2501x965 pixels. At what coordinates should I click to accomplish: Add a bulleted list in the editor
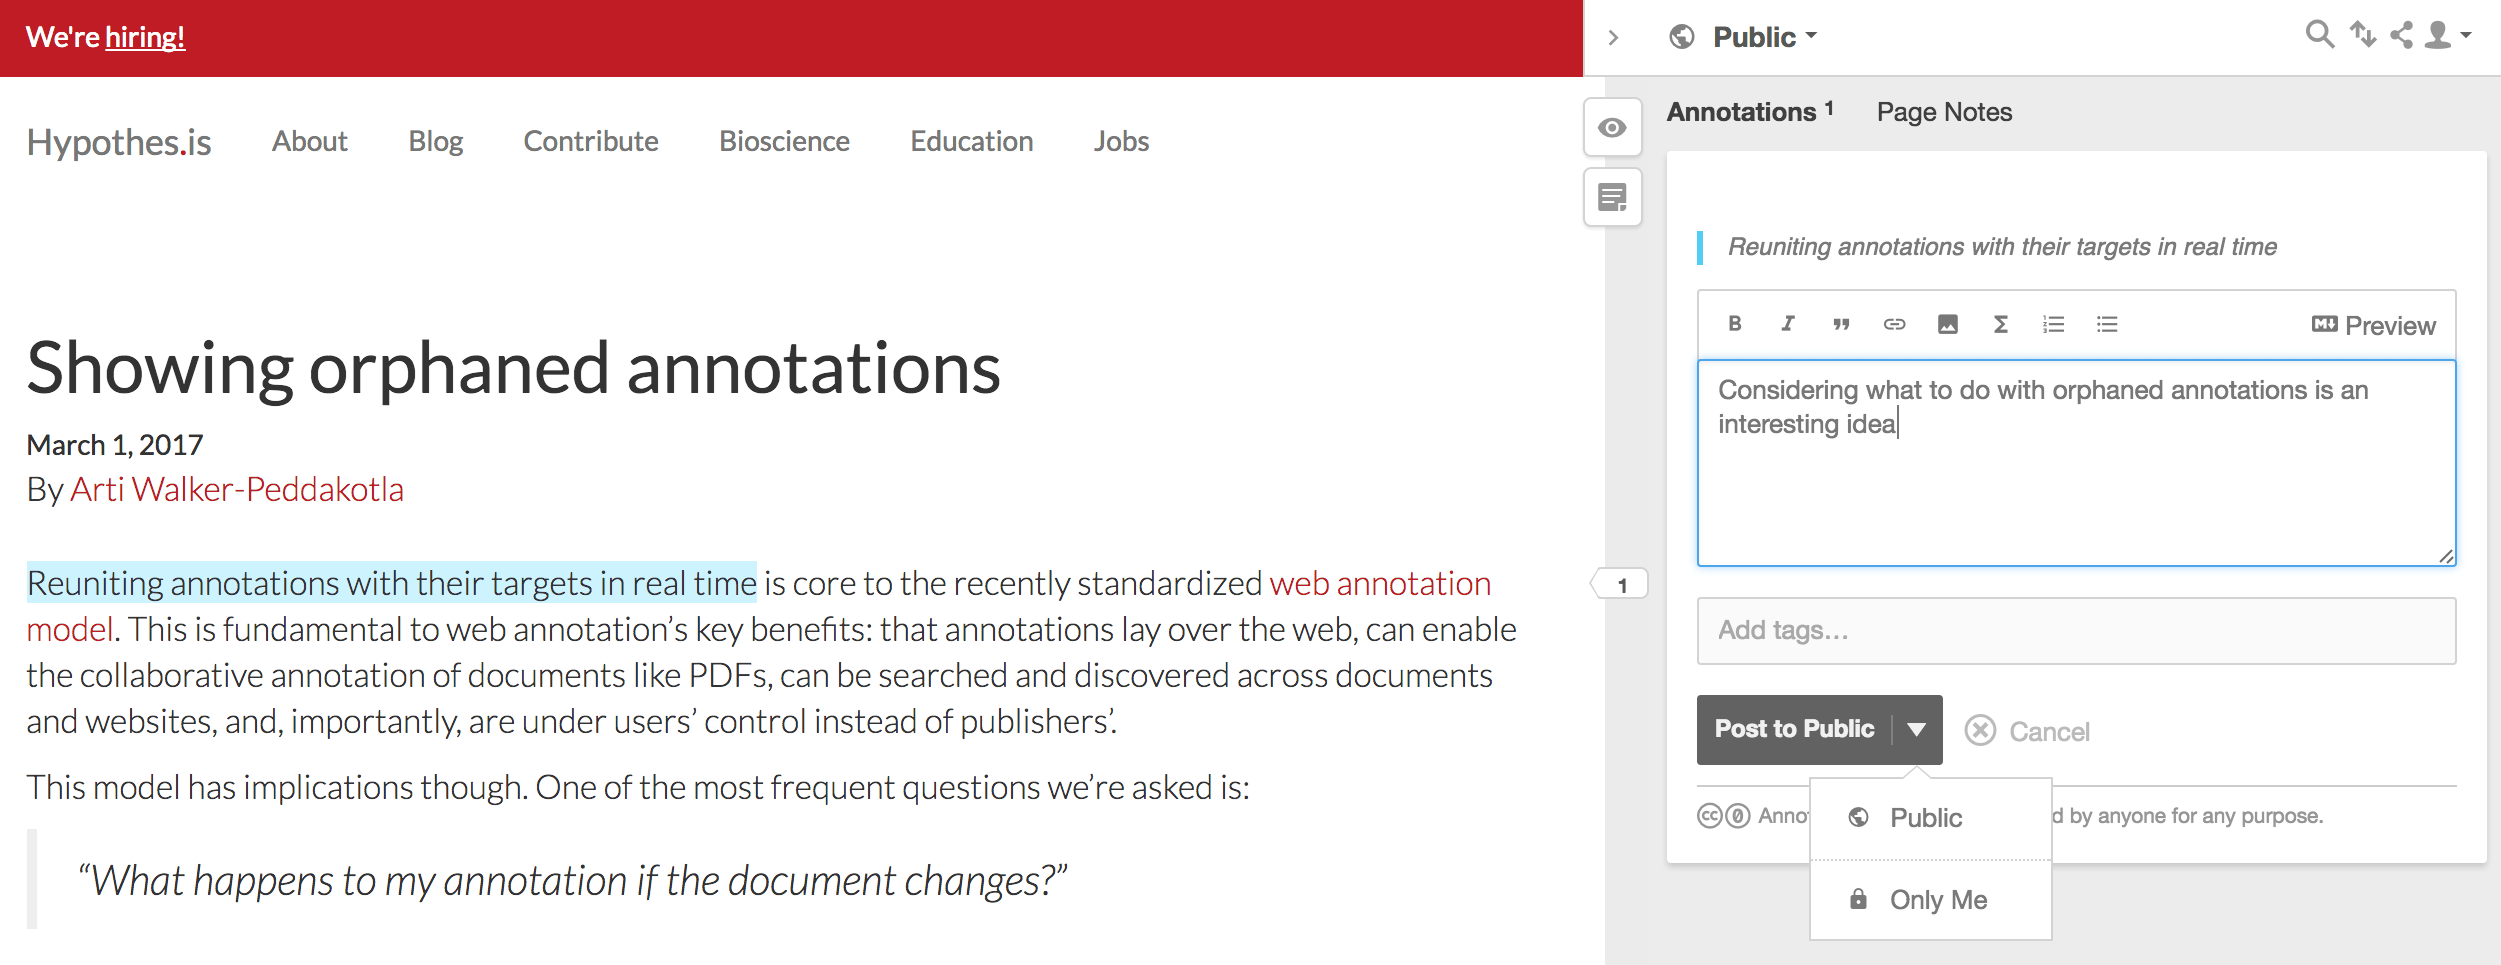2107,324
